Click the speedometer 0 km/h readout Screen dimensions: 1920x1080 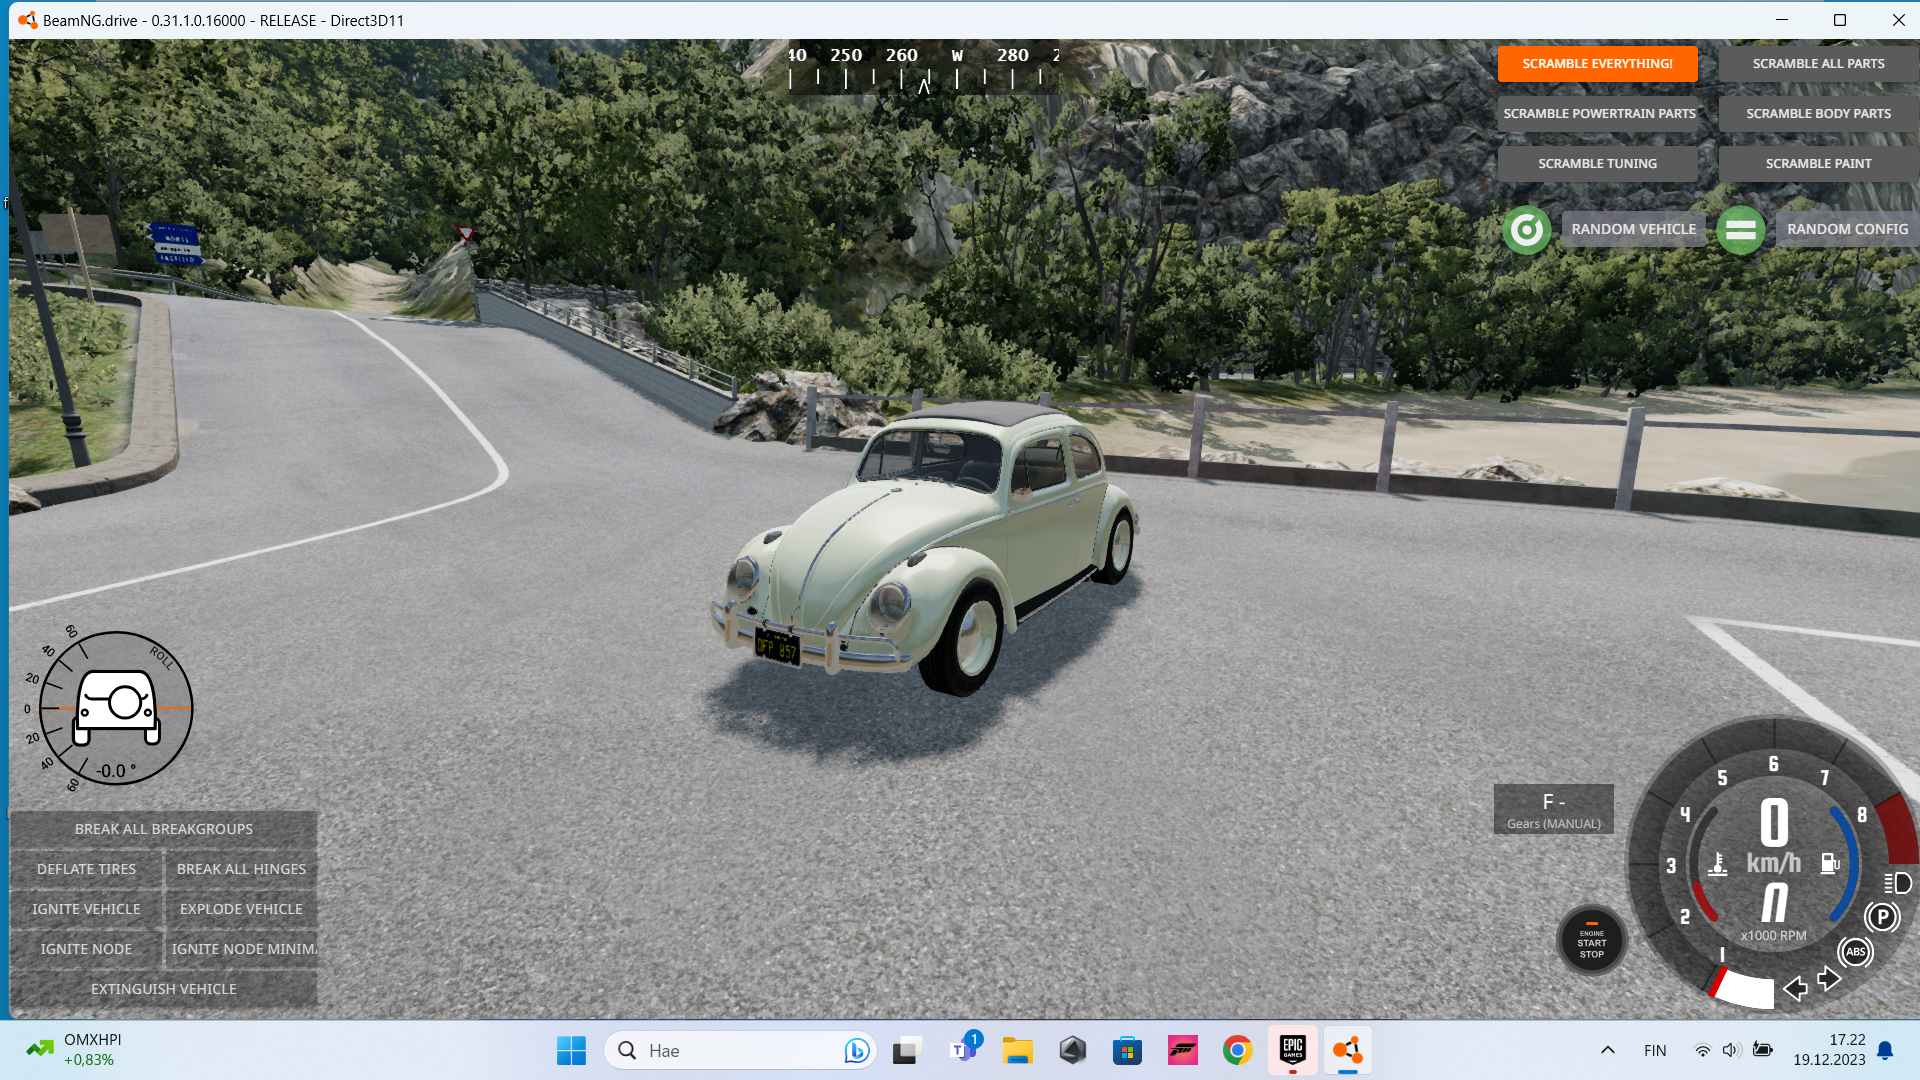(x=1773, y=838)
